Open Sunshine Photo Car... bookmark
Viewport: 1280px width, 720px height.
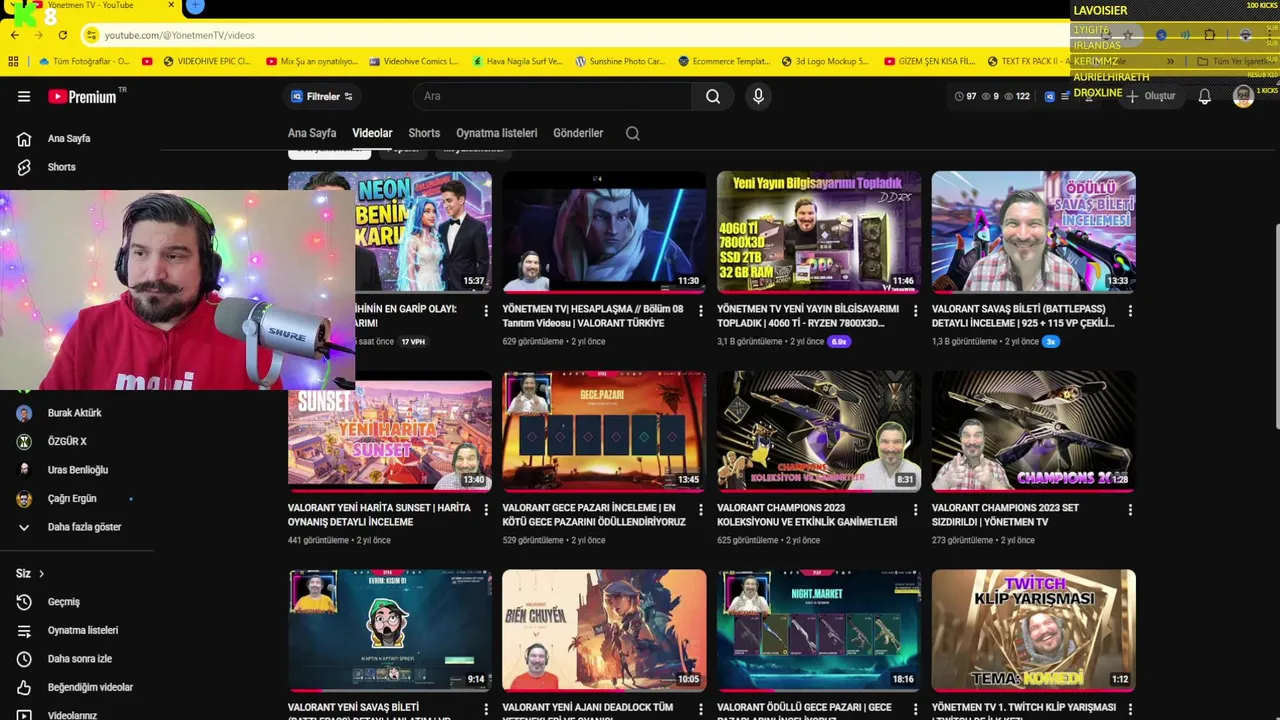click(620, 61)
